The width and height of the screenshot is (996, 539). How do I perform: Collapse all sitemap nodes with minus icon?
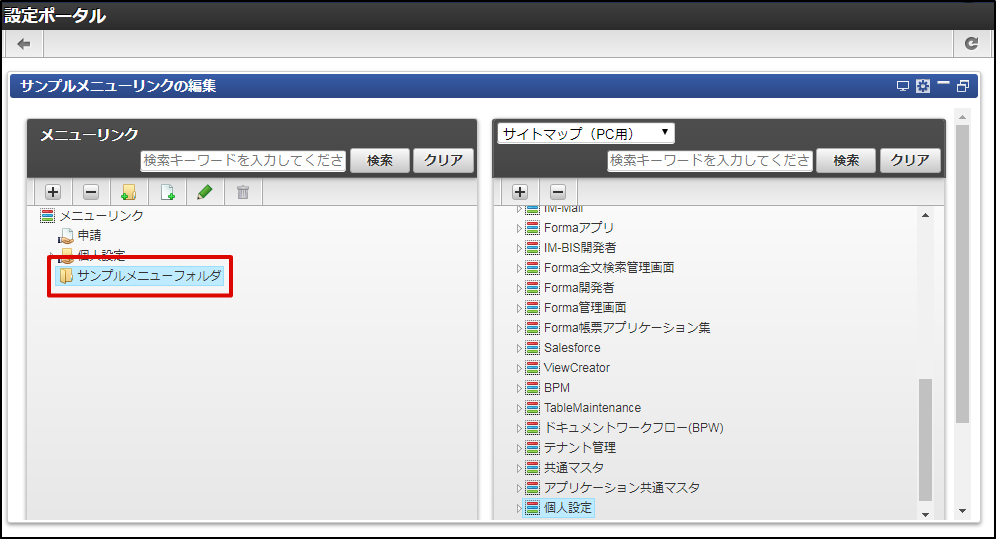tap(558, 192)
